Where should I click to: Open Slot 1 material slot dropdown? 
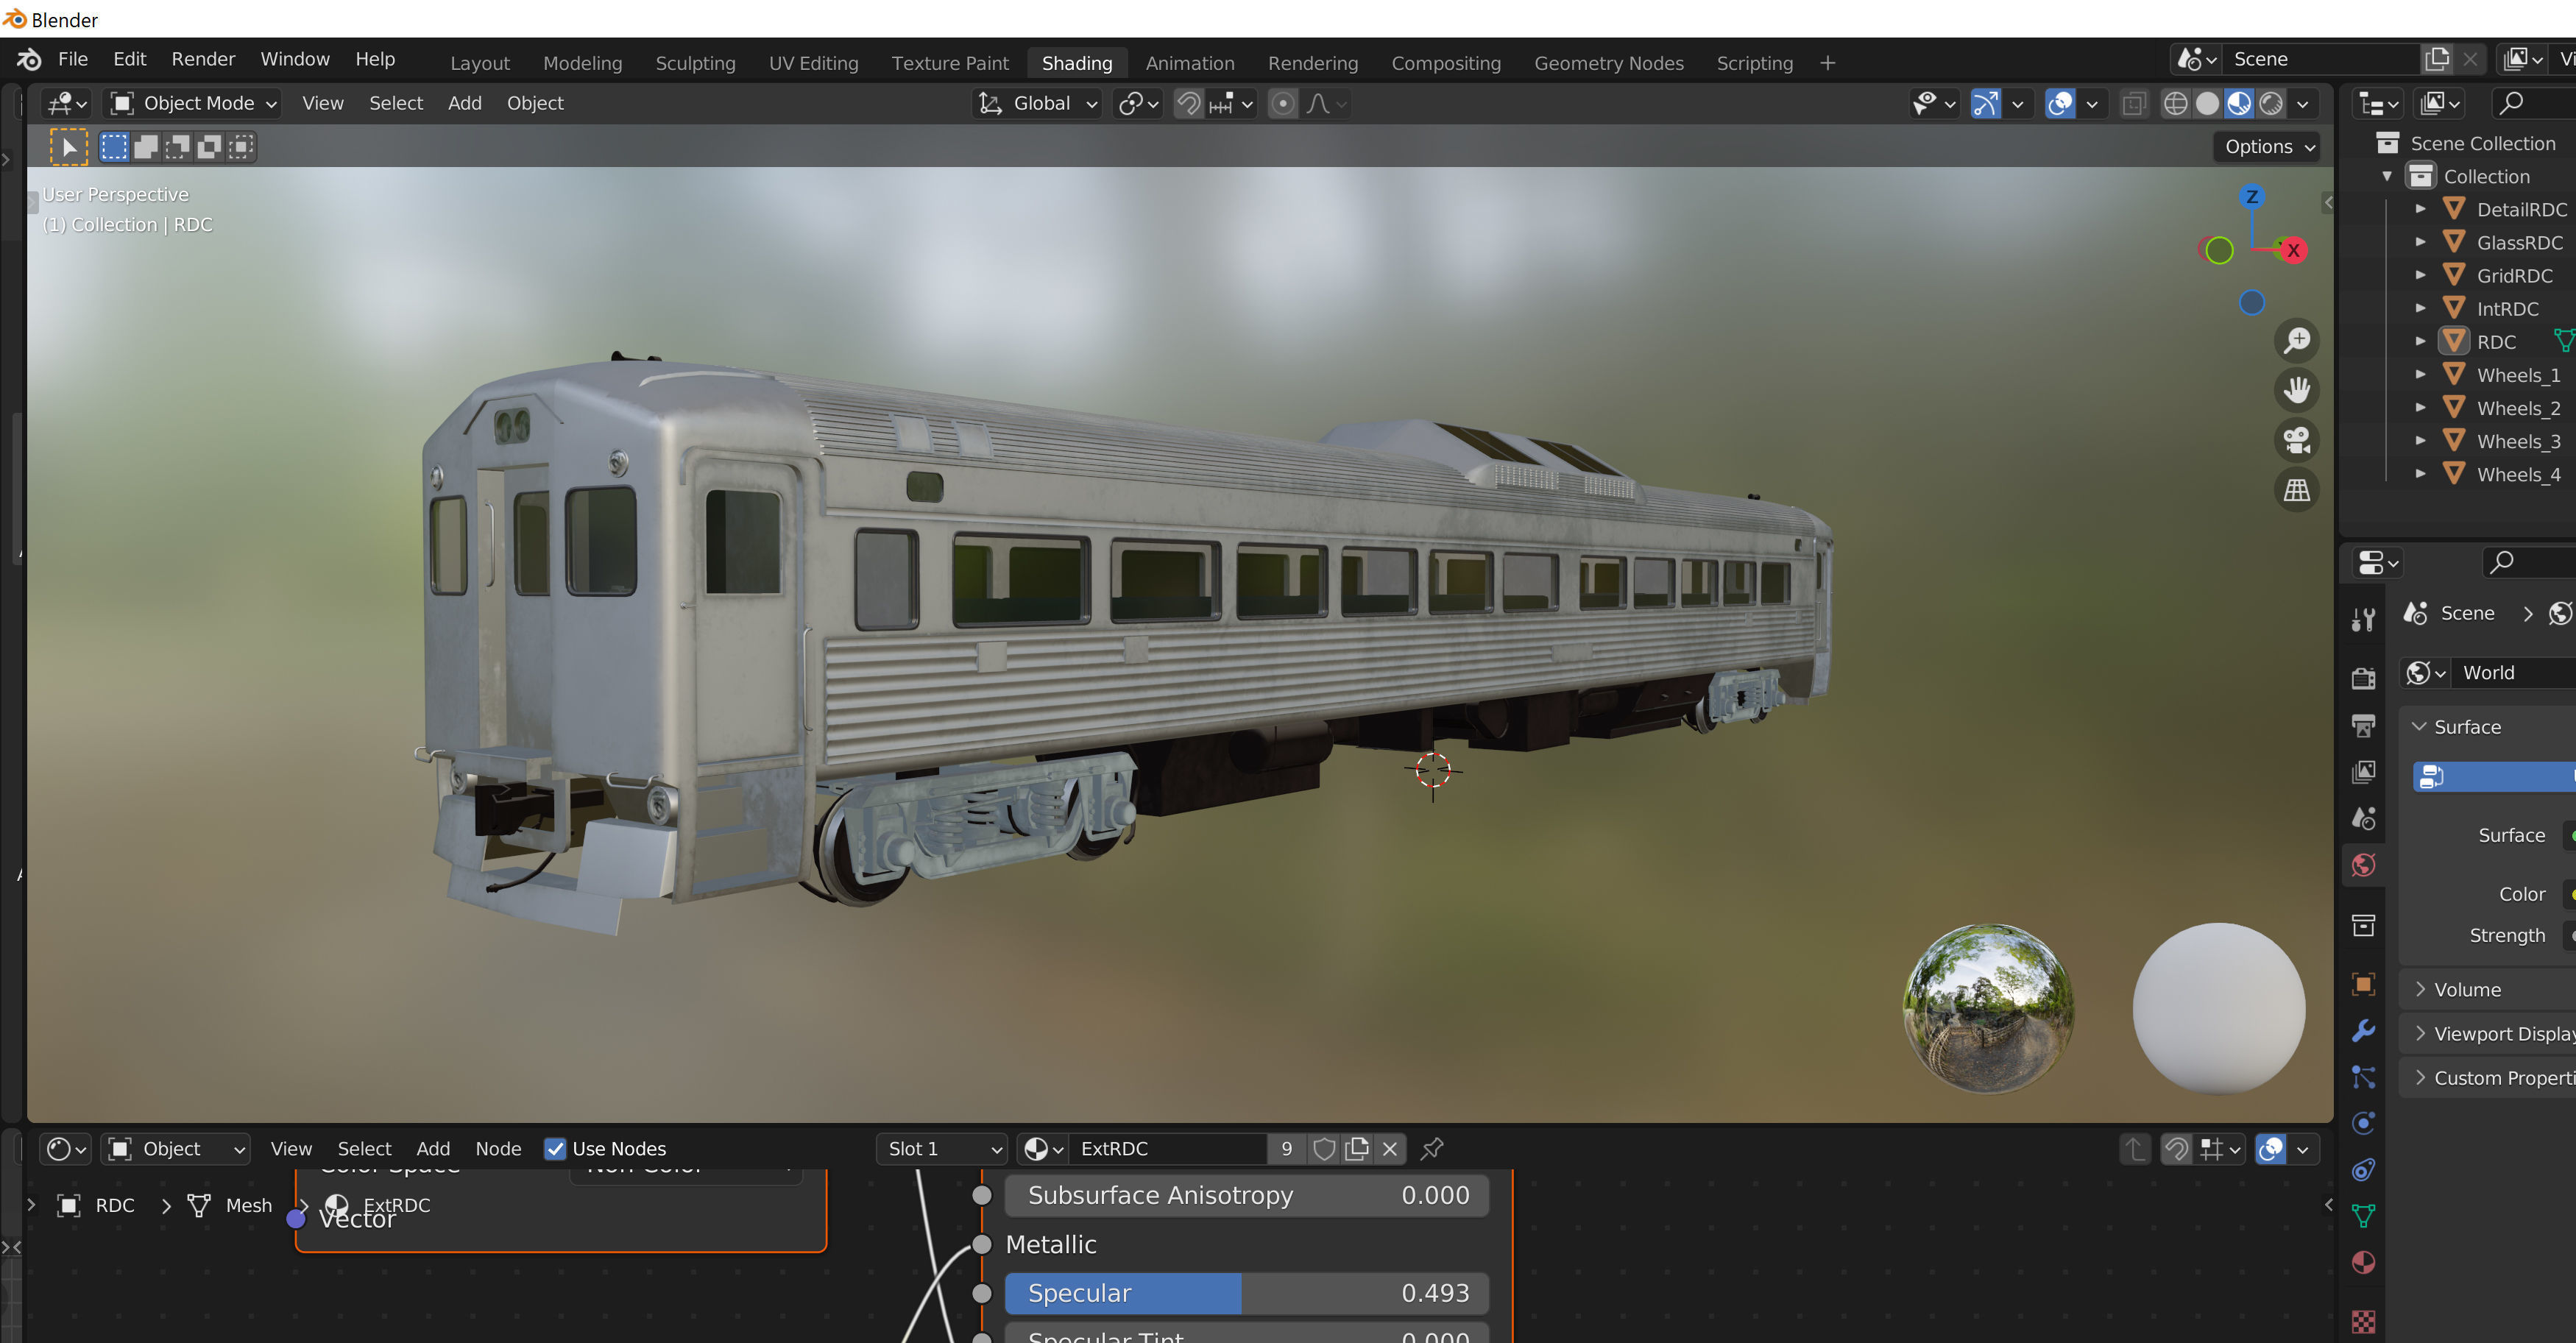942,1149
